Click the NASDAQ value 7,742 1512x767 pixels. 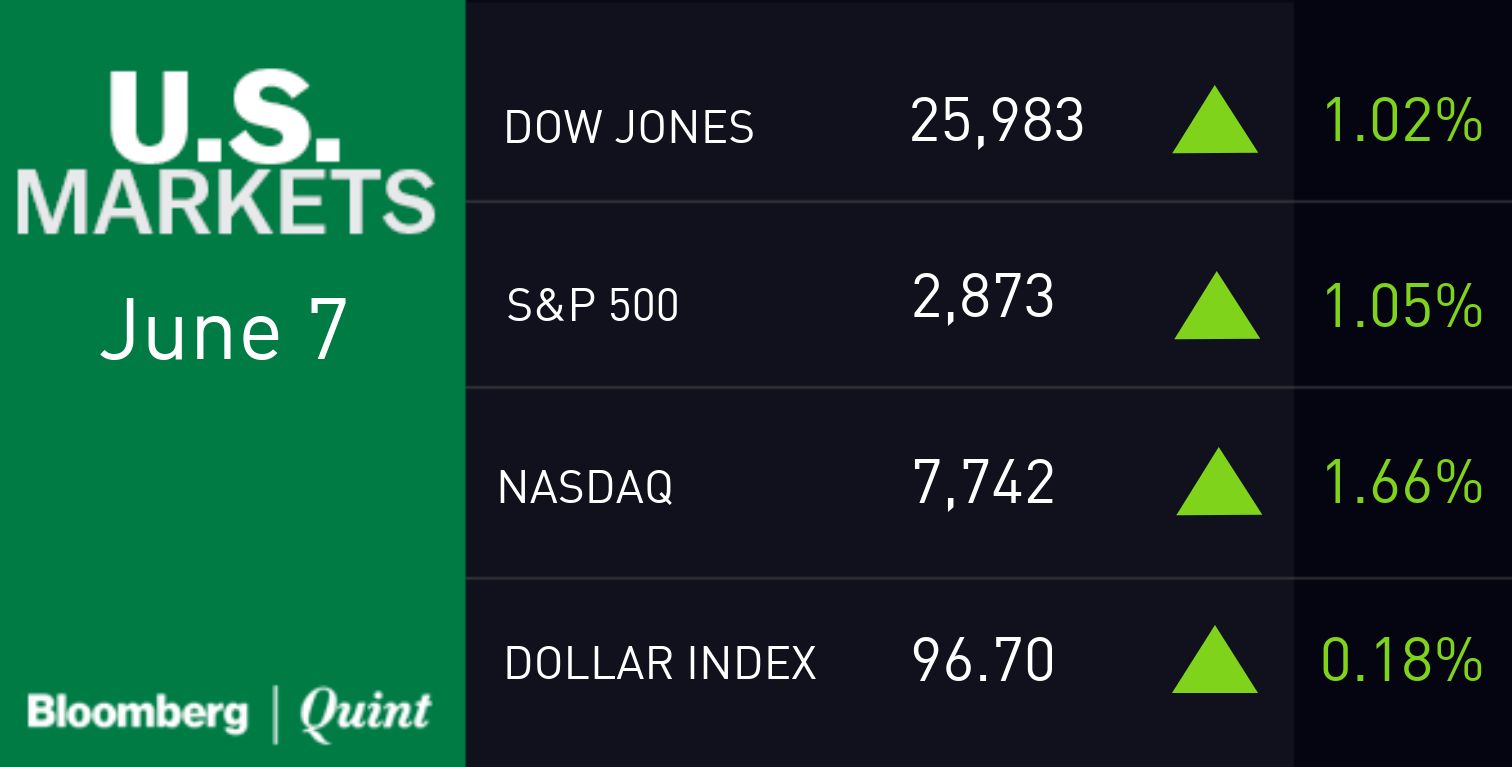point(983,482)
